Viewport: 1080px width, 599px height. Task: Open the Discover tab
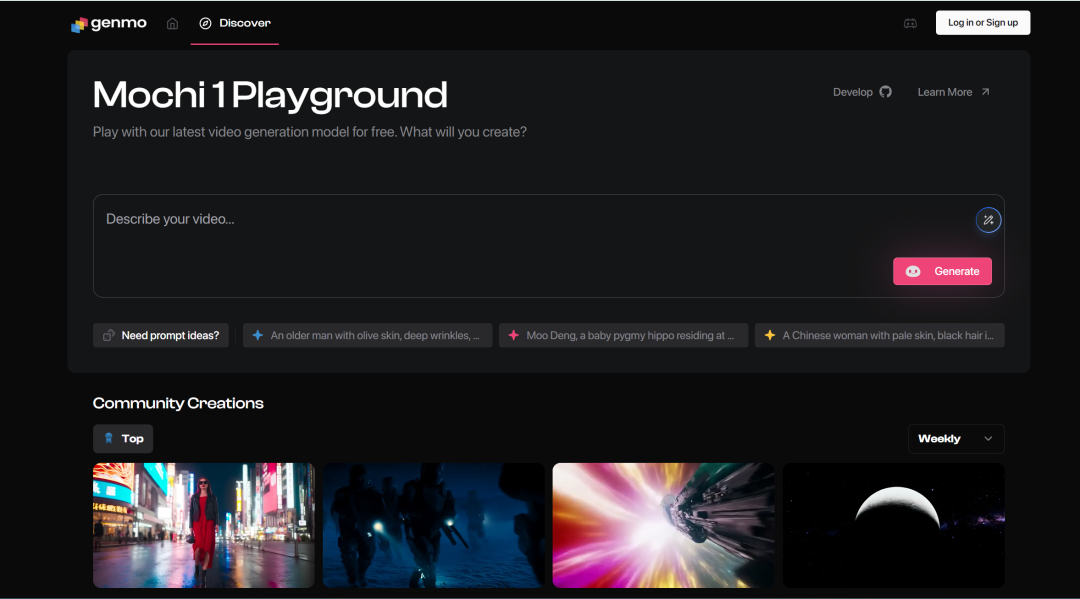click(235, 23)
